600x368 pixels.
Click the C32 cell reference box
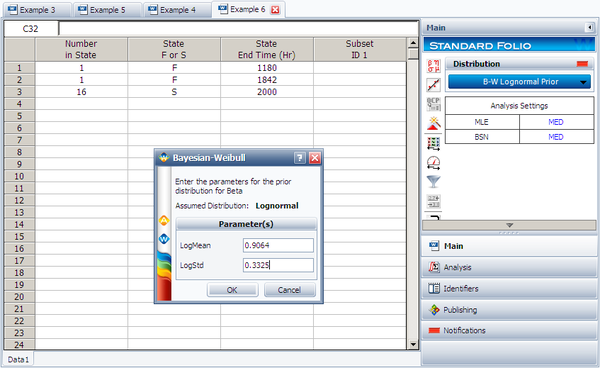[31, 29]
